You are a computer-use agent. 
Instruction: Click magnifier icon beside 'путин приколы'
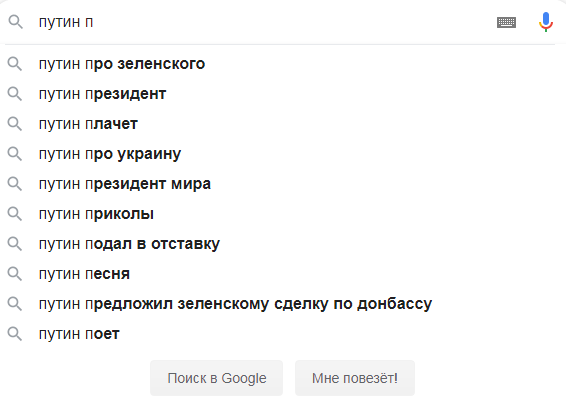coord(15,214)
